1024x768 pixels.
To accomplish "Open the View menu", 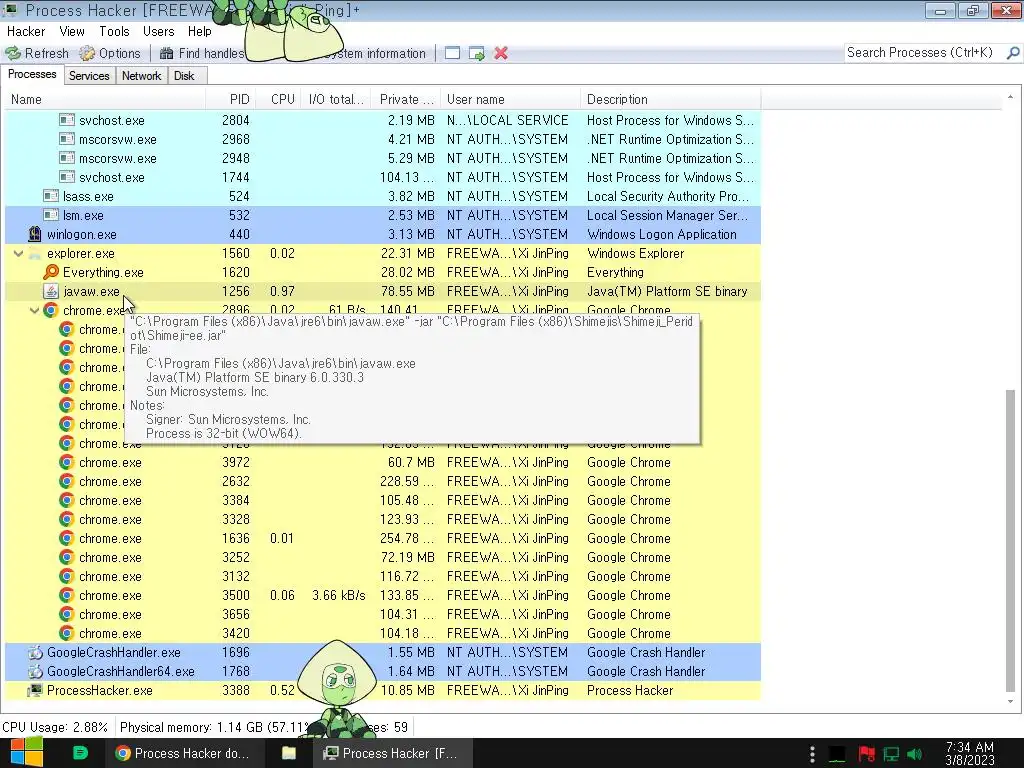I will point(72,31).
